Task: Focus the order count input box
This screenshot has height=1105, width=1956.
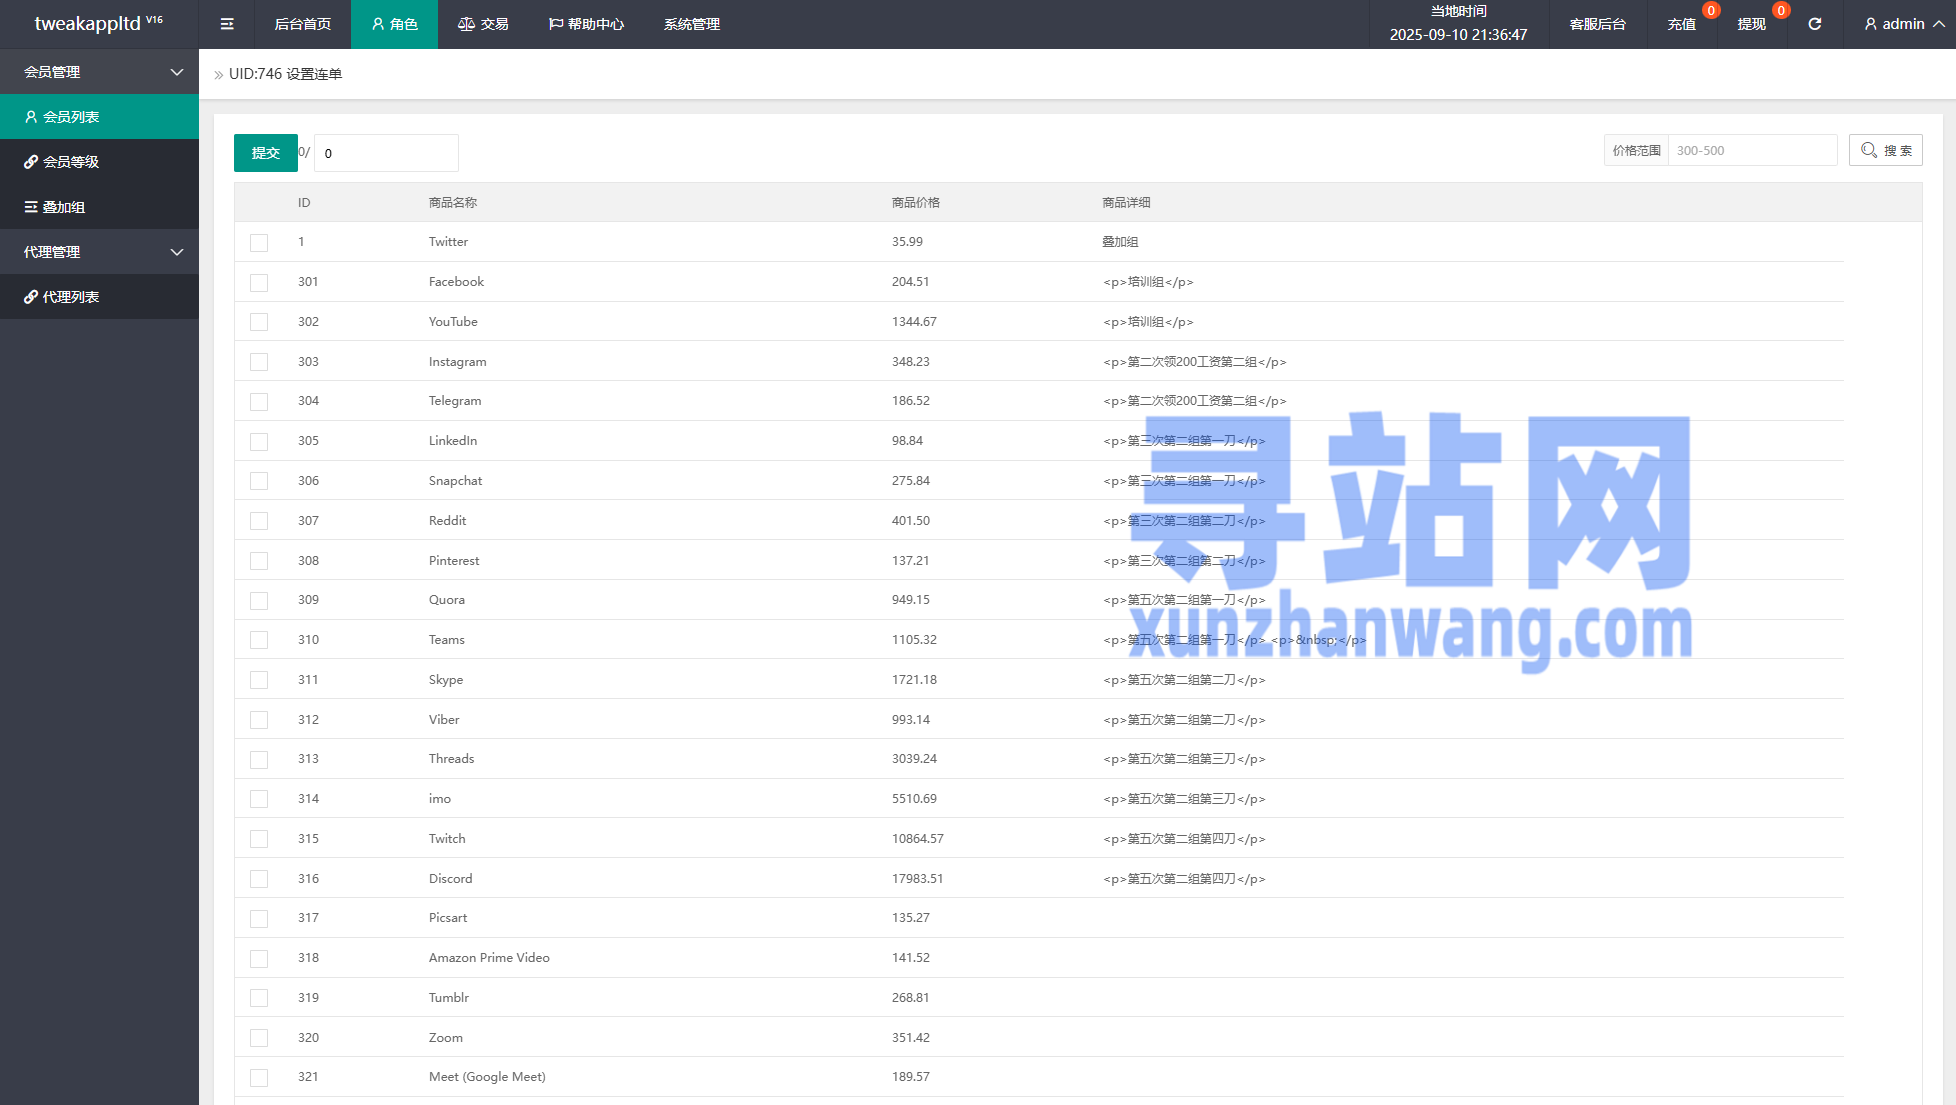Action: click(386, 153)
